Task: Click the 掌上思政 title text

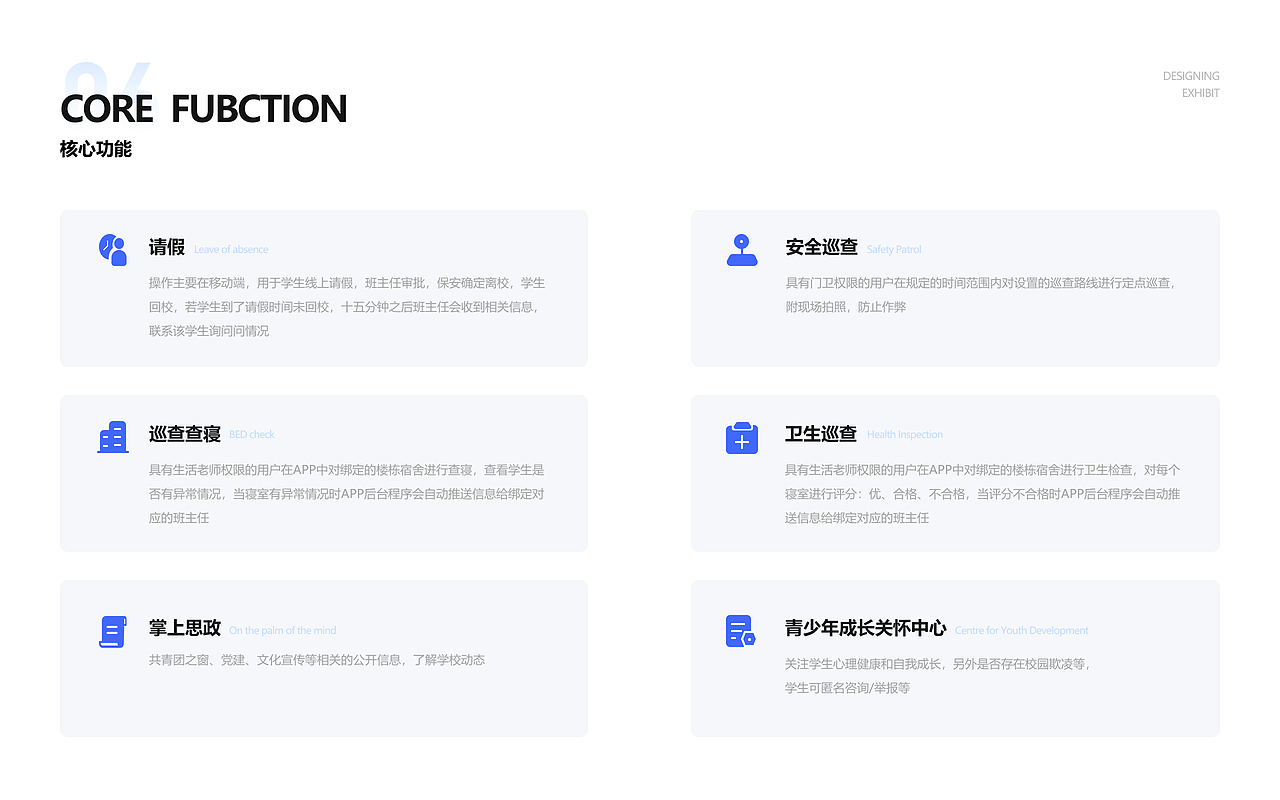Action: pyautogui.click(x=183, y=628)
